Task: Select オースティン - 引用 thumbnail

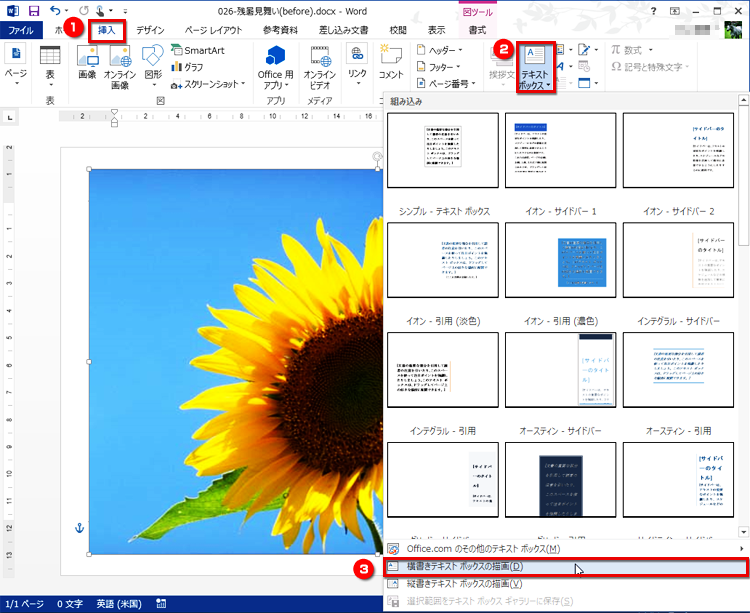Action: coord(678,370)
